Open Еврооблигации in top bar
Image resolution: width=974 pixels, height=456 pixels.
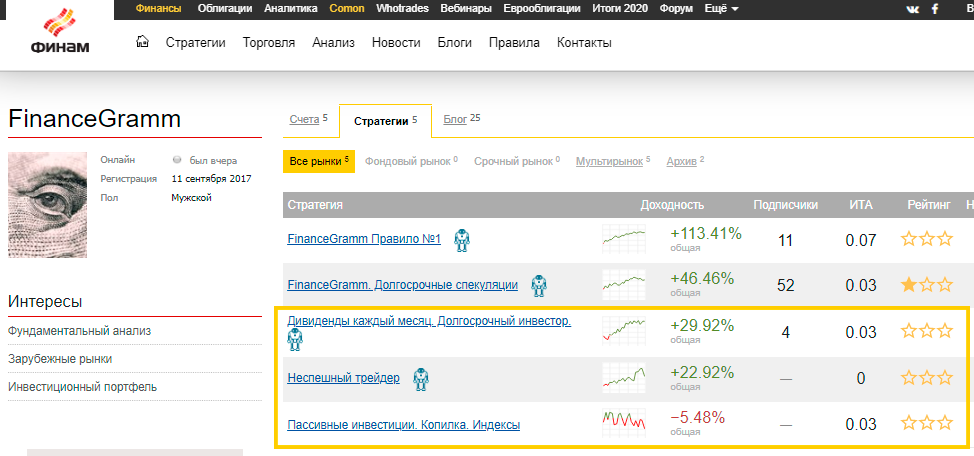pyautogui.click(x=542, y=9)
